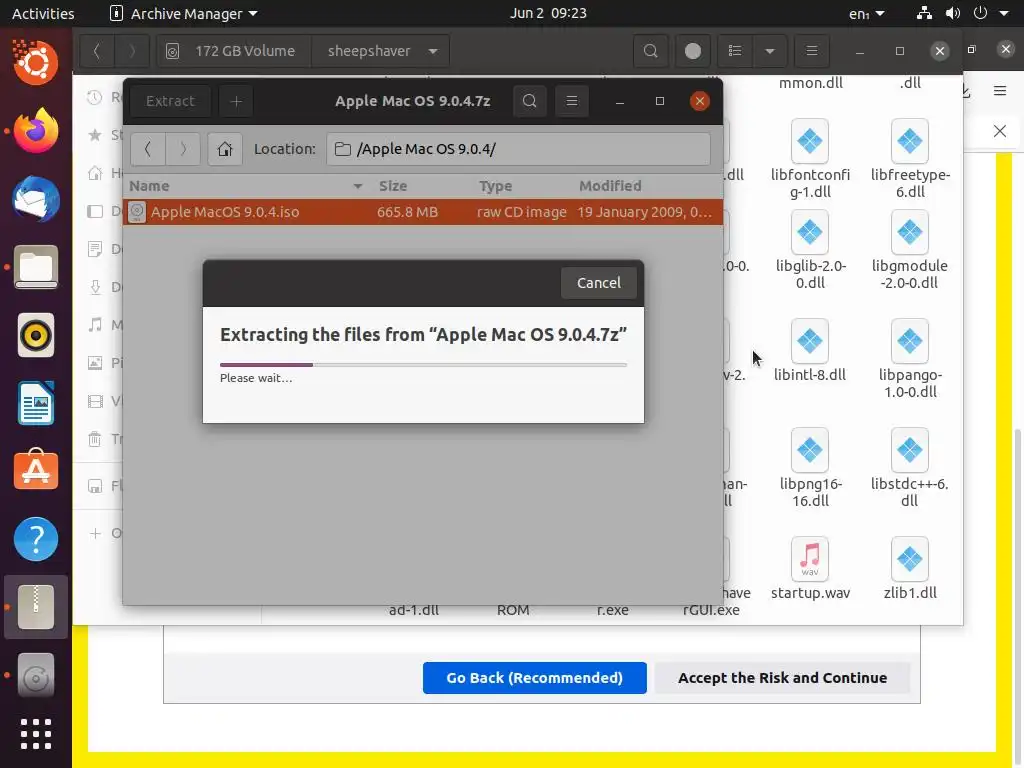Select startup.wav audio file
1024x768 pixels.
[x=810, y=569]
